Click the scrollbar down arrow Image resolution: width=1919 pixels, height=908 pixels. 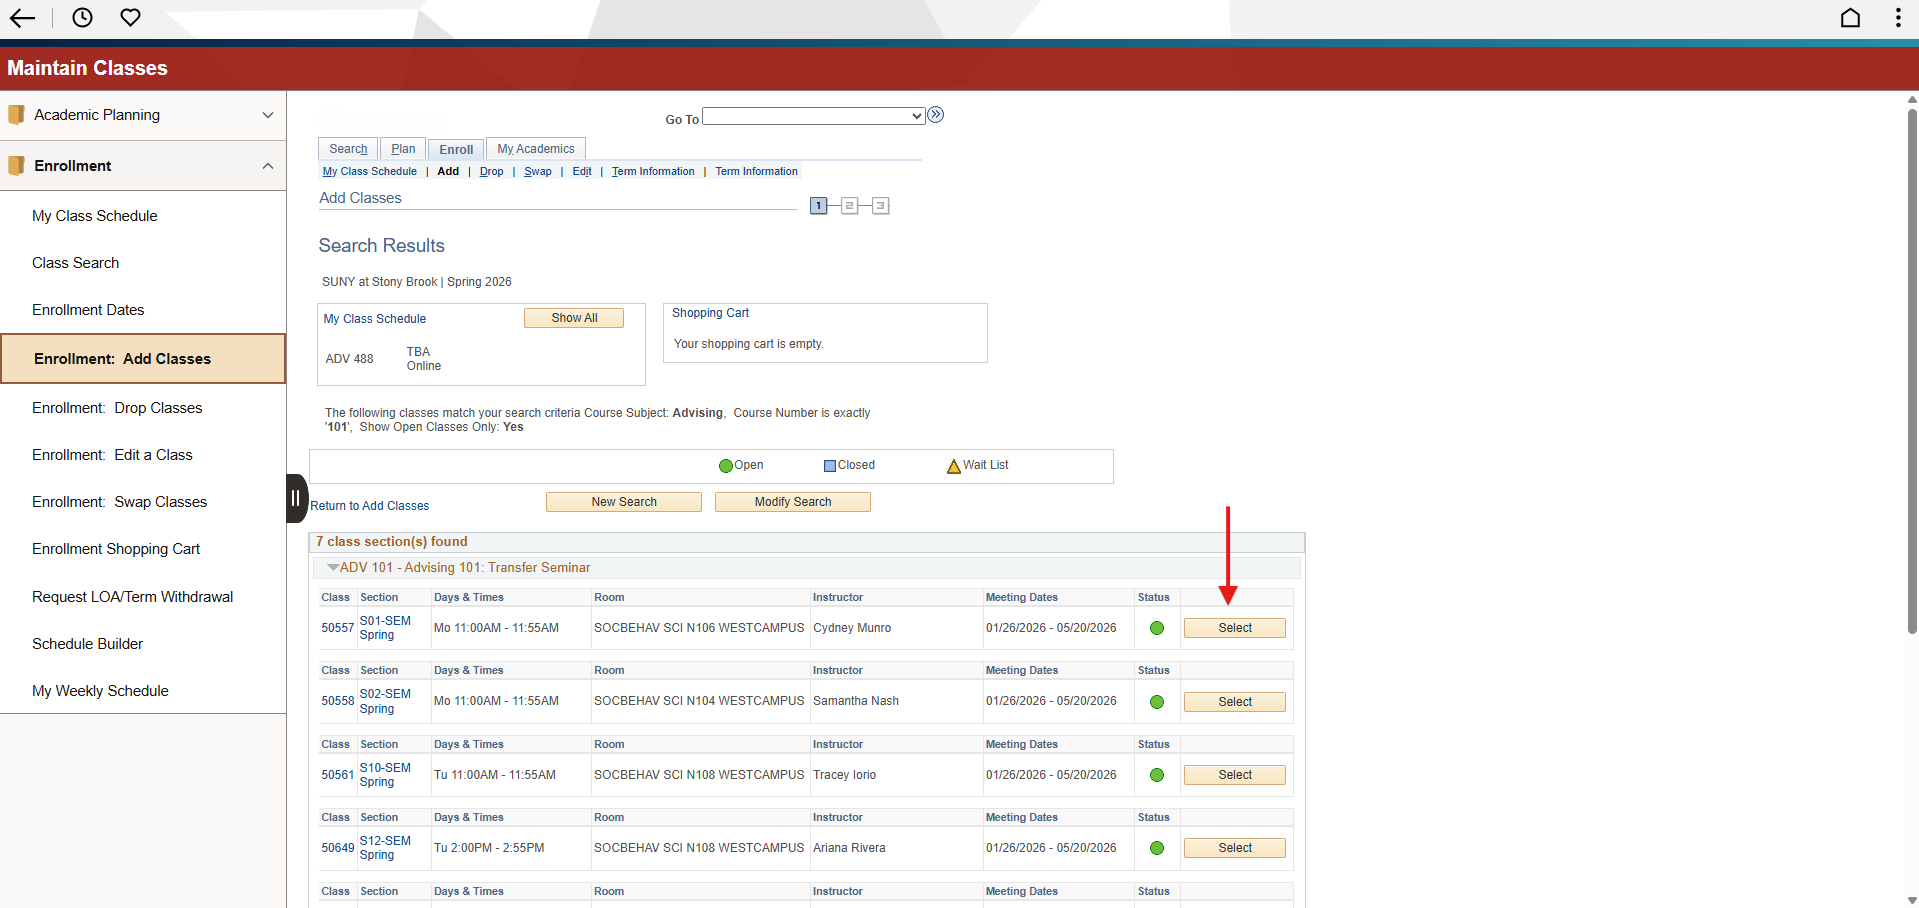tap(1912, 900)
